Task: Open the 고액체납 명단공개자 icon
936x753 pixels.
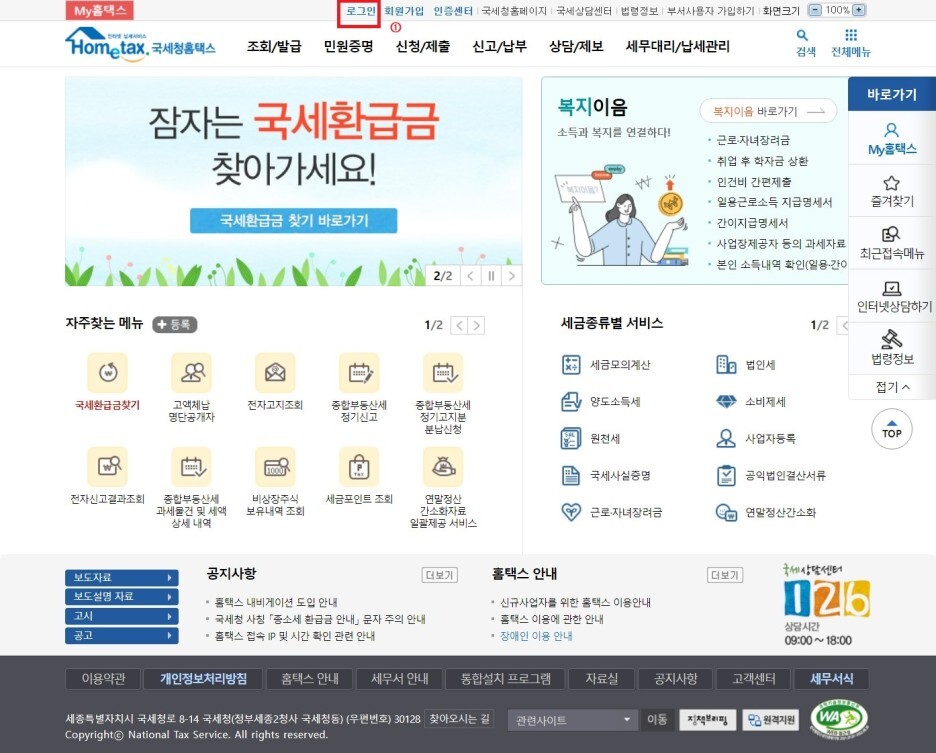Action: [x=191, y=373]
